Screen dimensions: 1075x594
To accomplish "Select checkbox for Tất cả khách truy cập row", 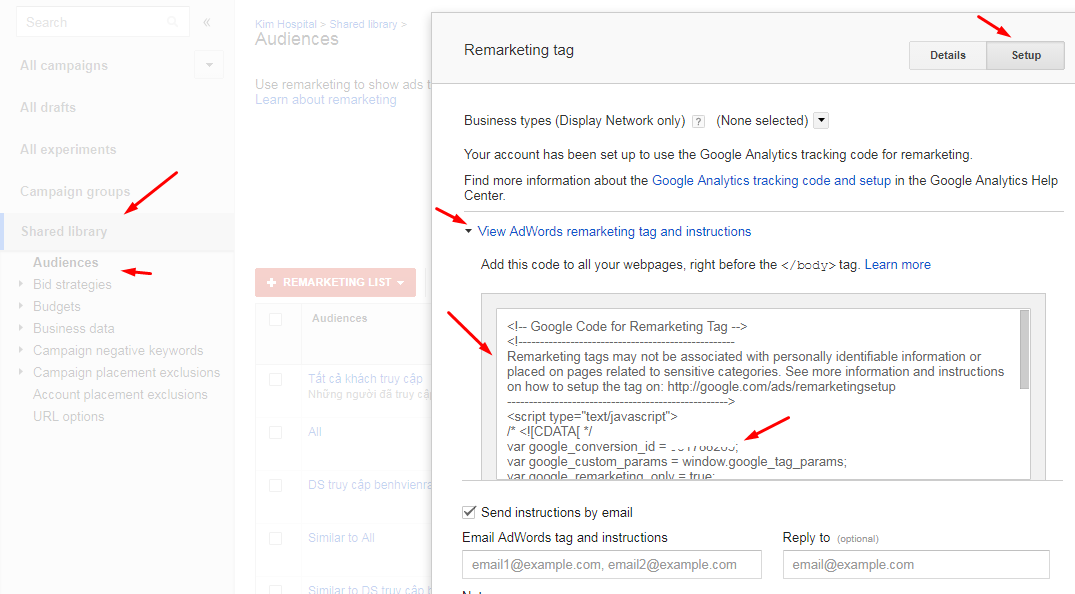I will [x=276, y=379].
